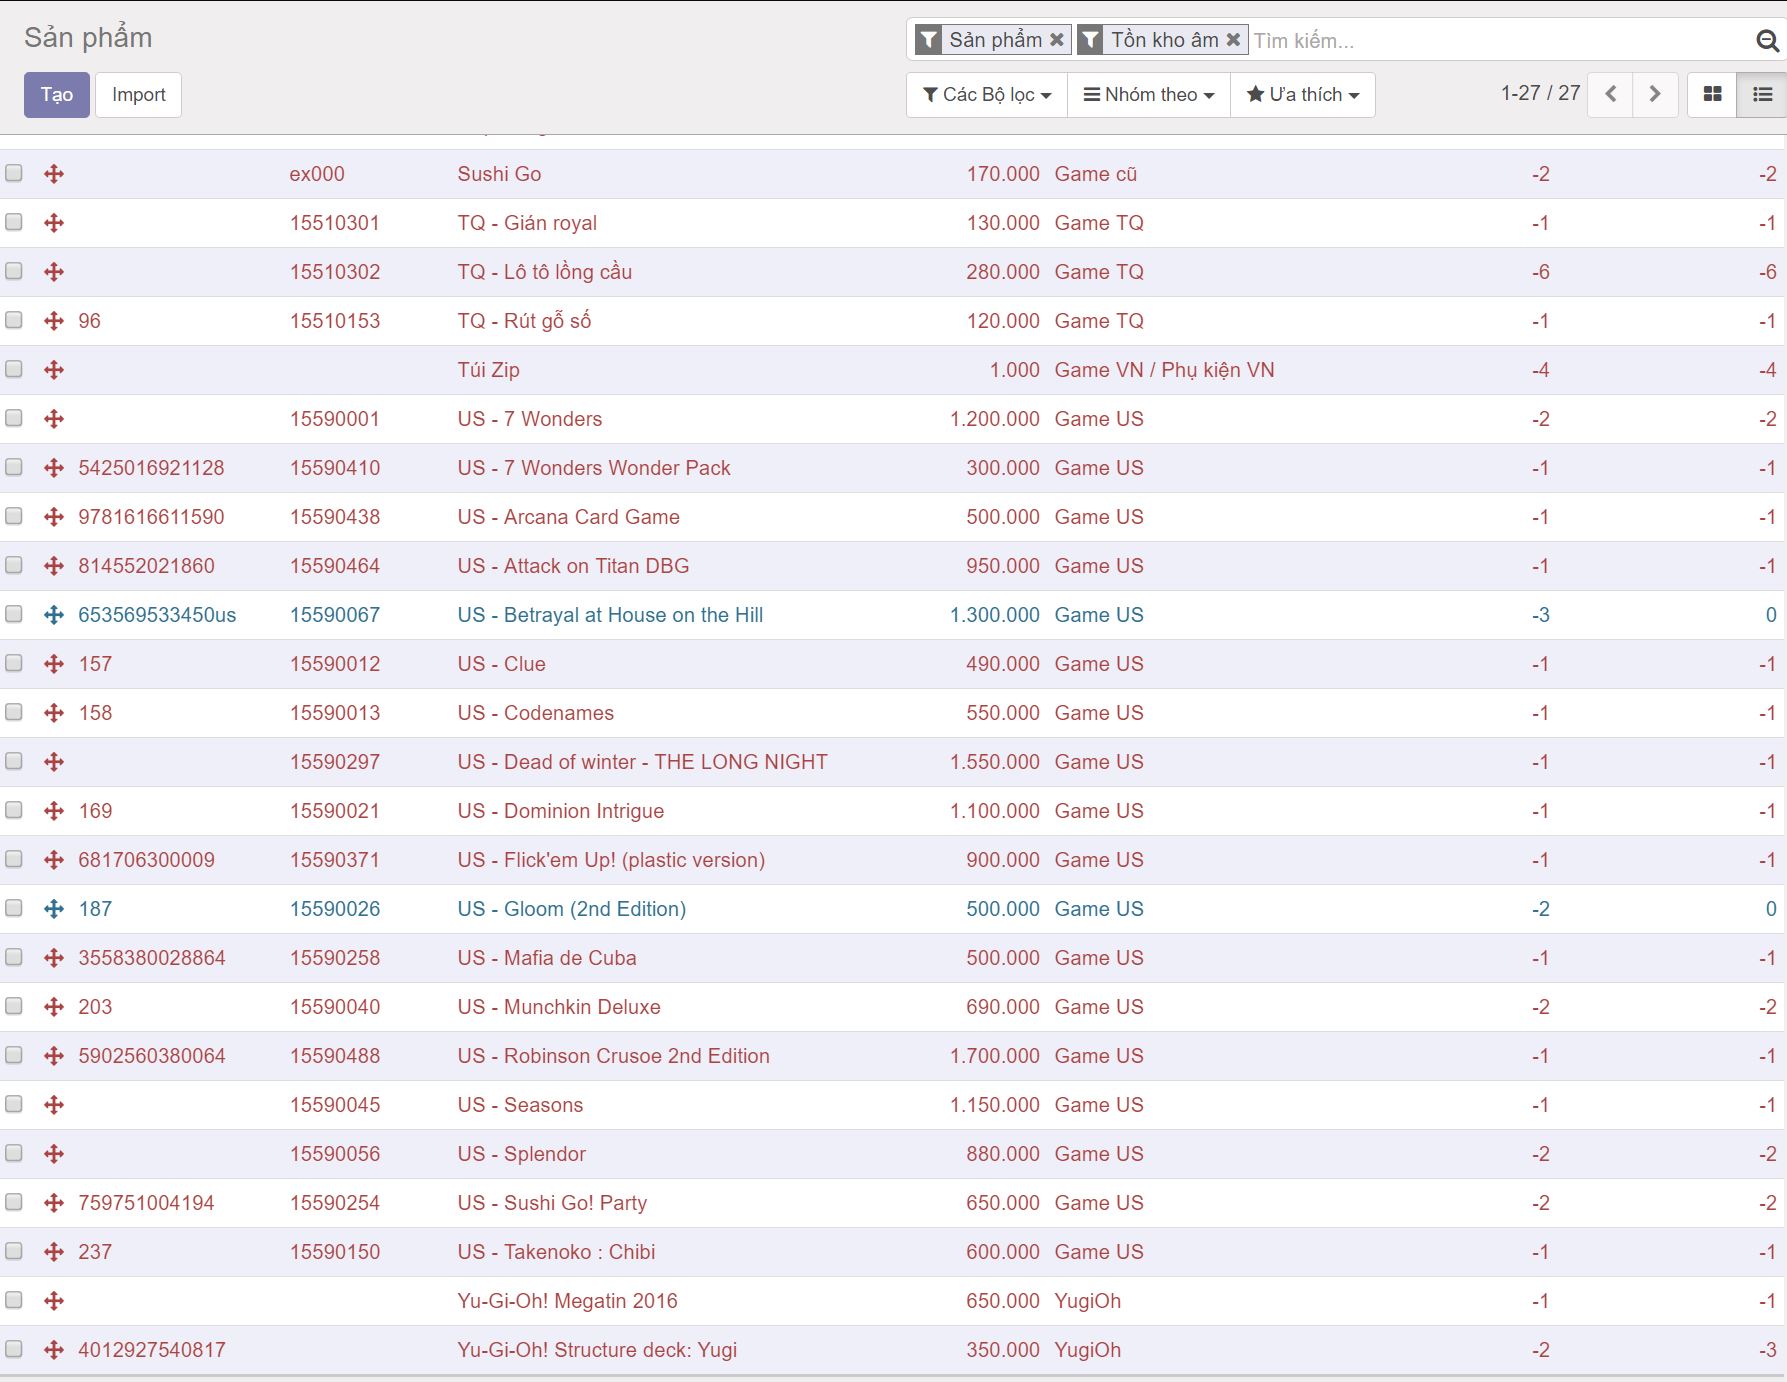Go to previous page of records
This screenshot has width=1787, height=1382.
tap(1610, 94)
